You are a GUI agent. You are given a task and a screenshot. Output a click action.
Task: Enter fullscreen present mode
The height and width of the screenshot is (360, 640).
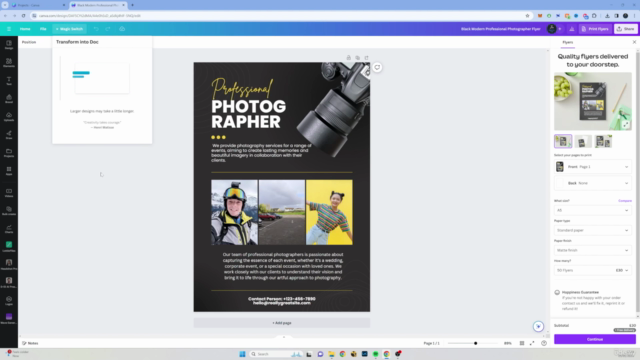532,343
